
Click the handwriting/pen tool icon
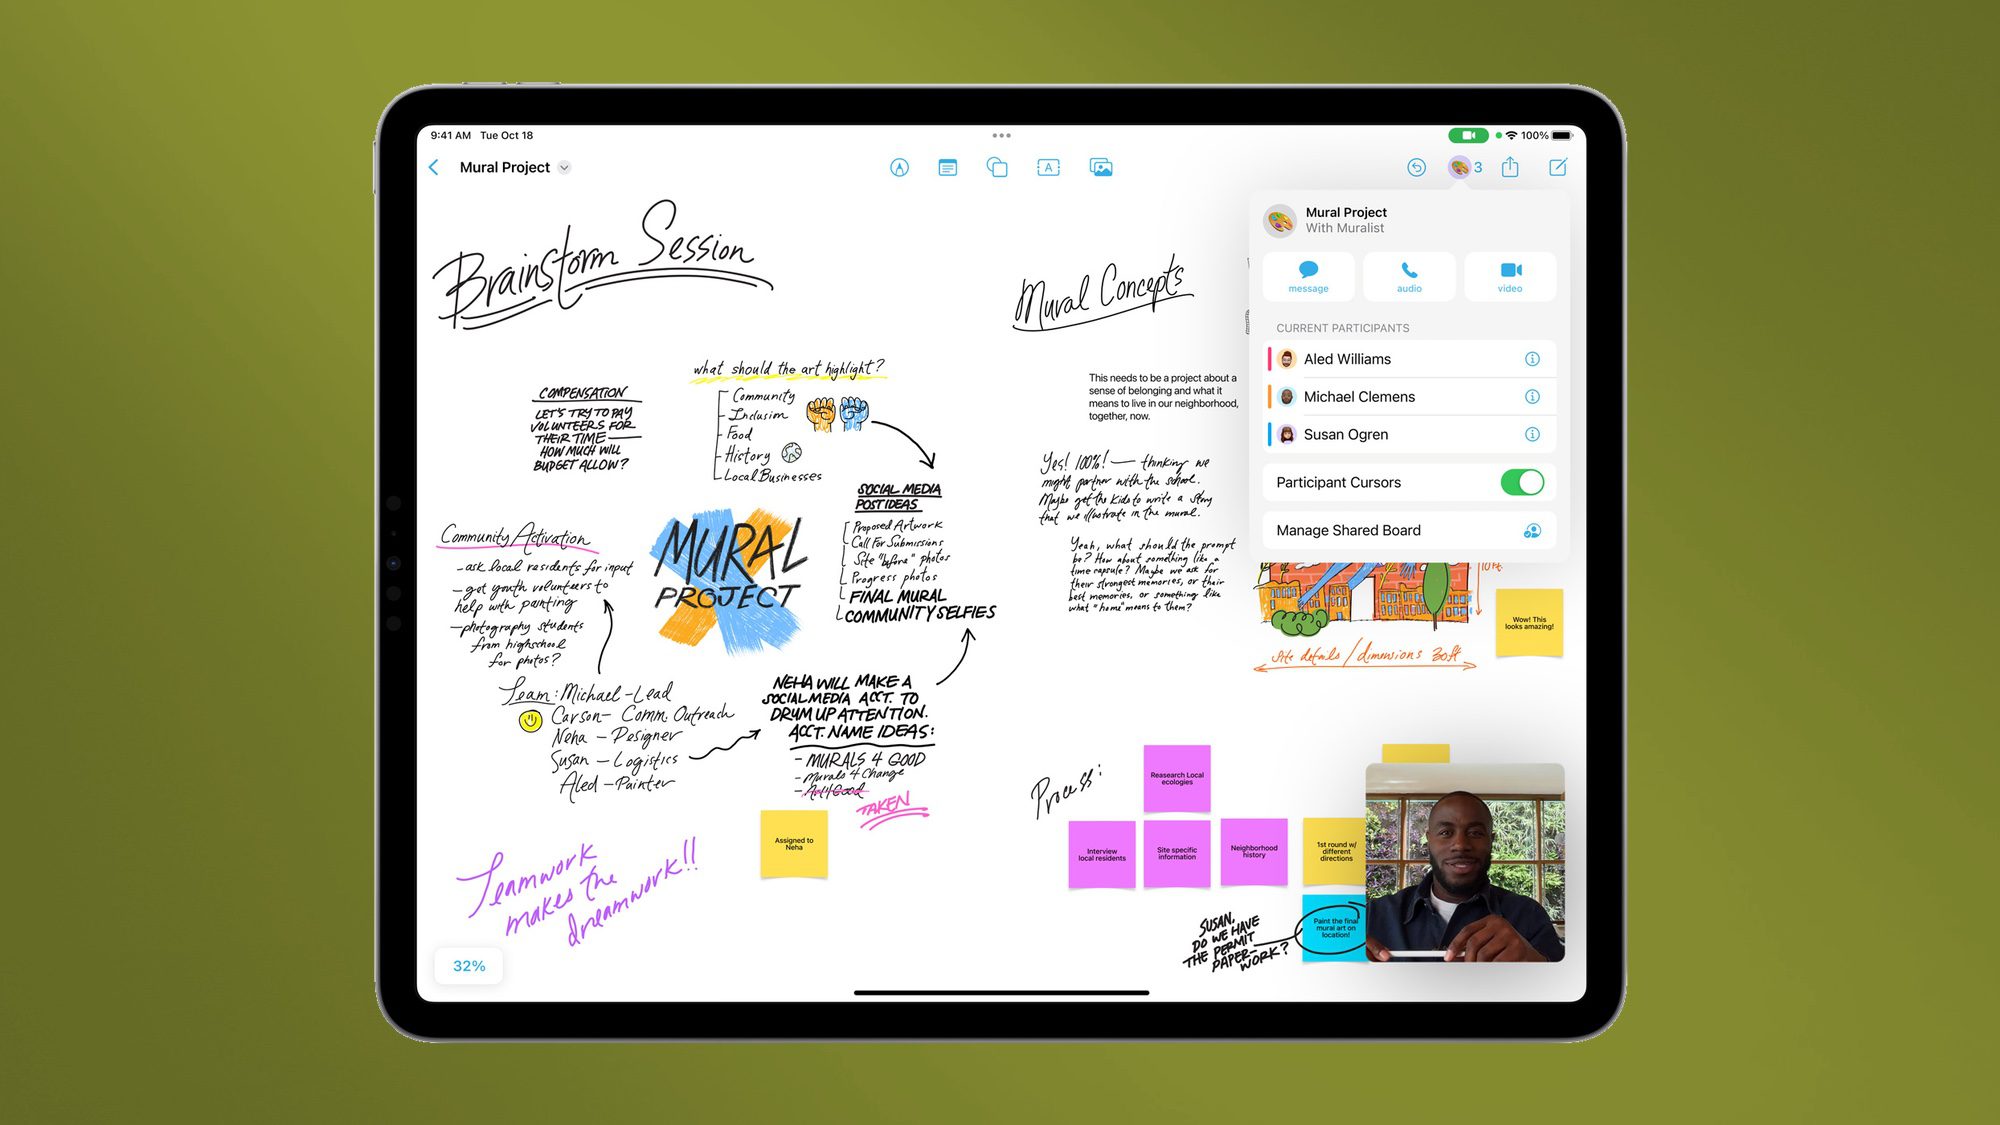[x=901, y=168]
